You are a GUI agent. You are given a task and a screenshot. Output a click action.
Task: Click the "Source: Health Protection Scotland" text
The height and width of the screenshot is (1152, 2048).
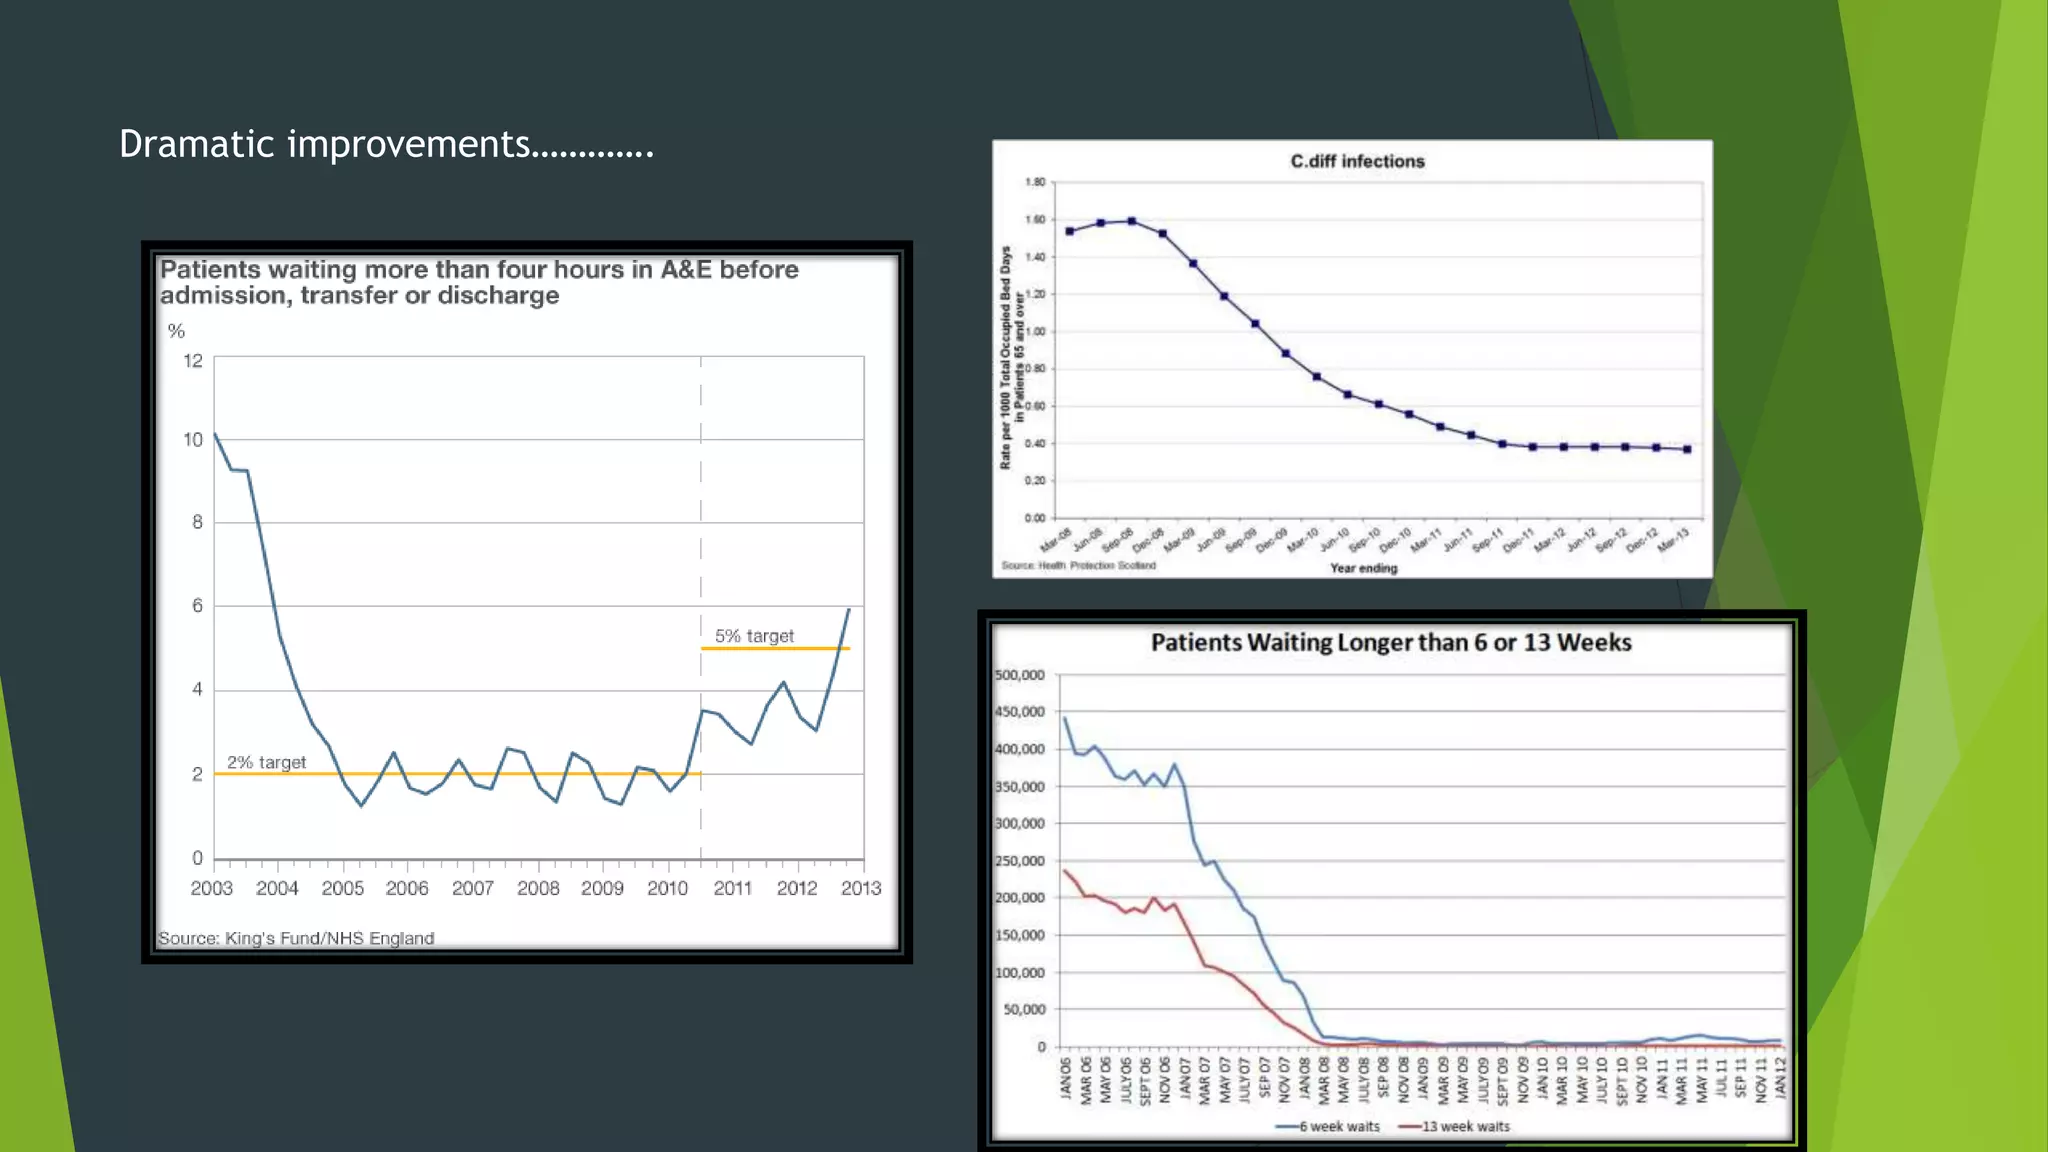coord(1078,565)
